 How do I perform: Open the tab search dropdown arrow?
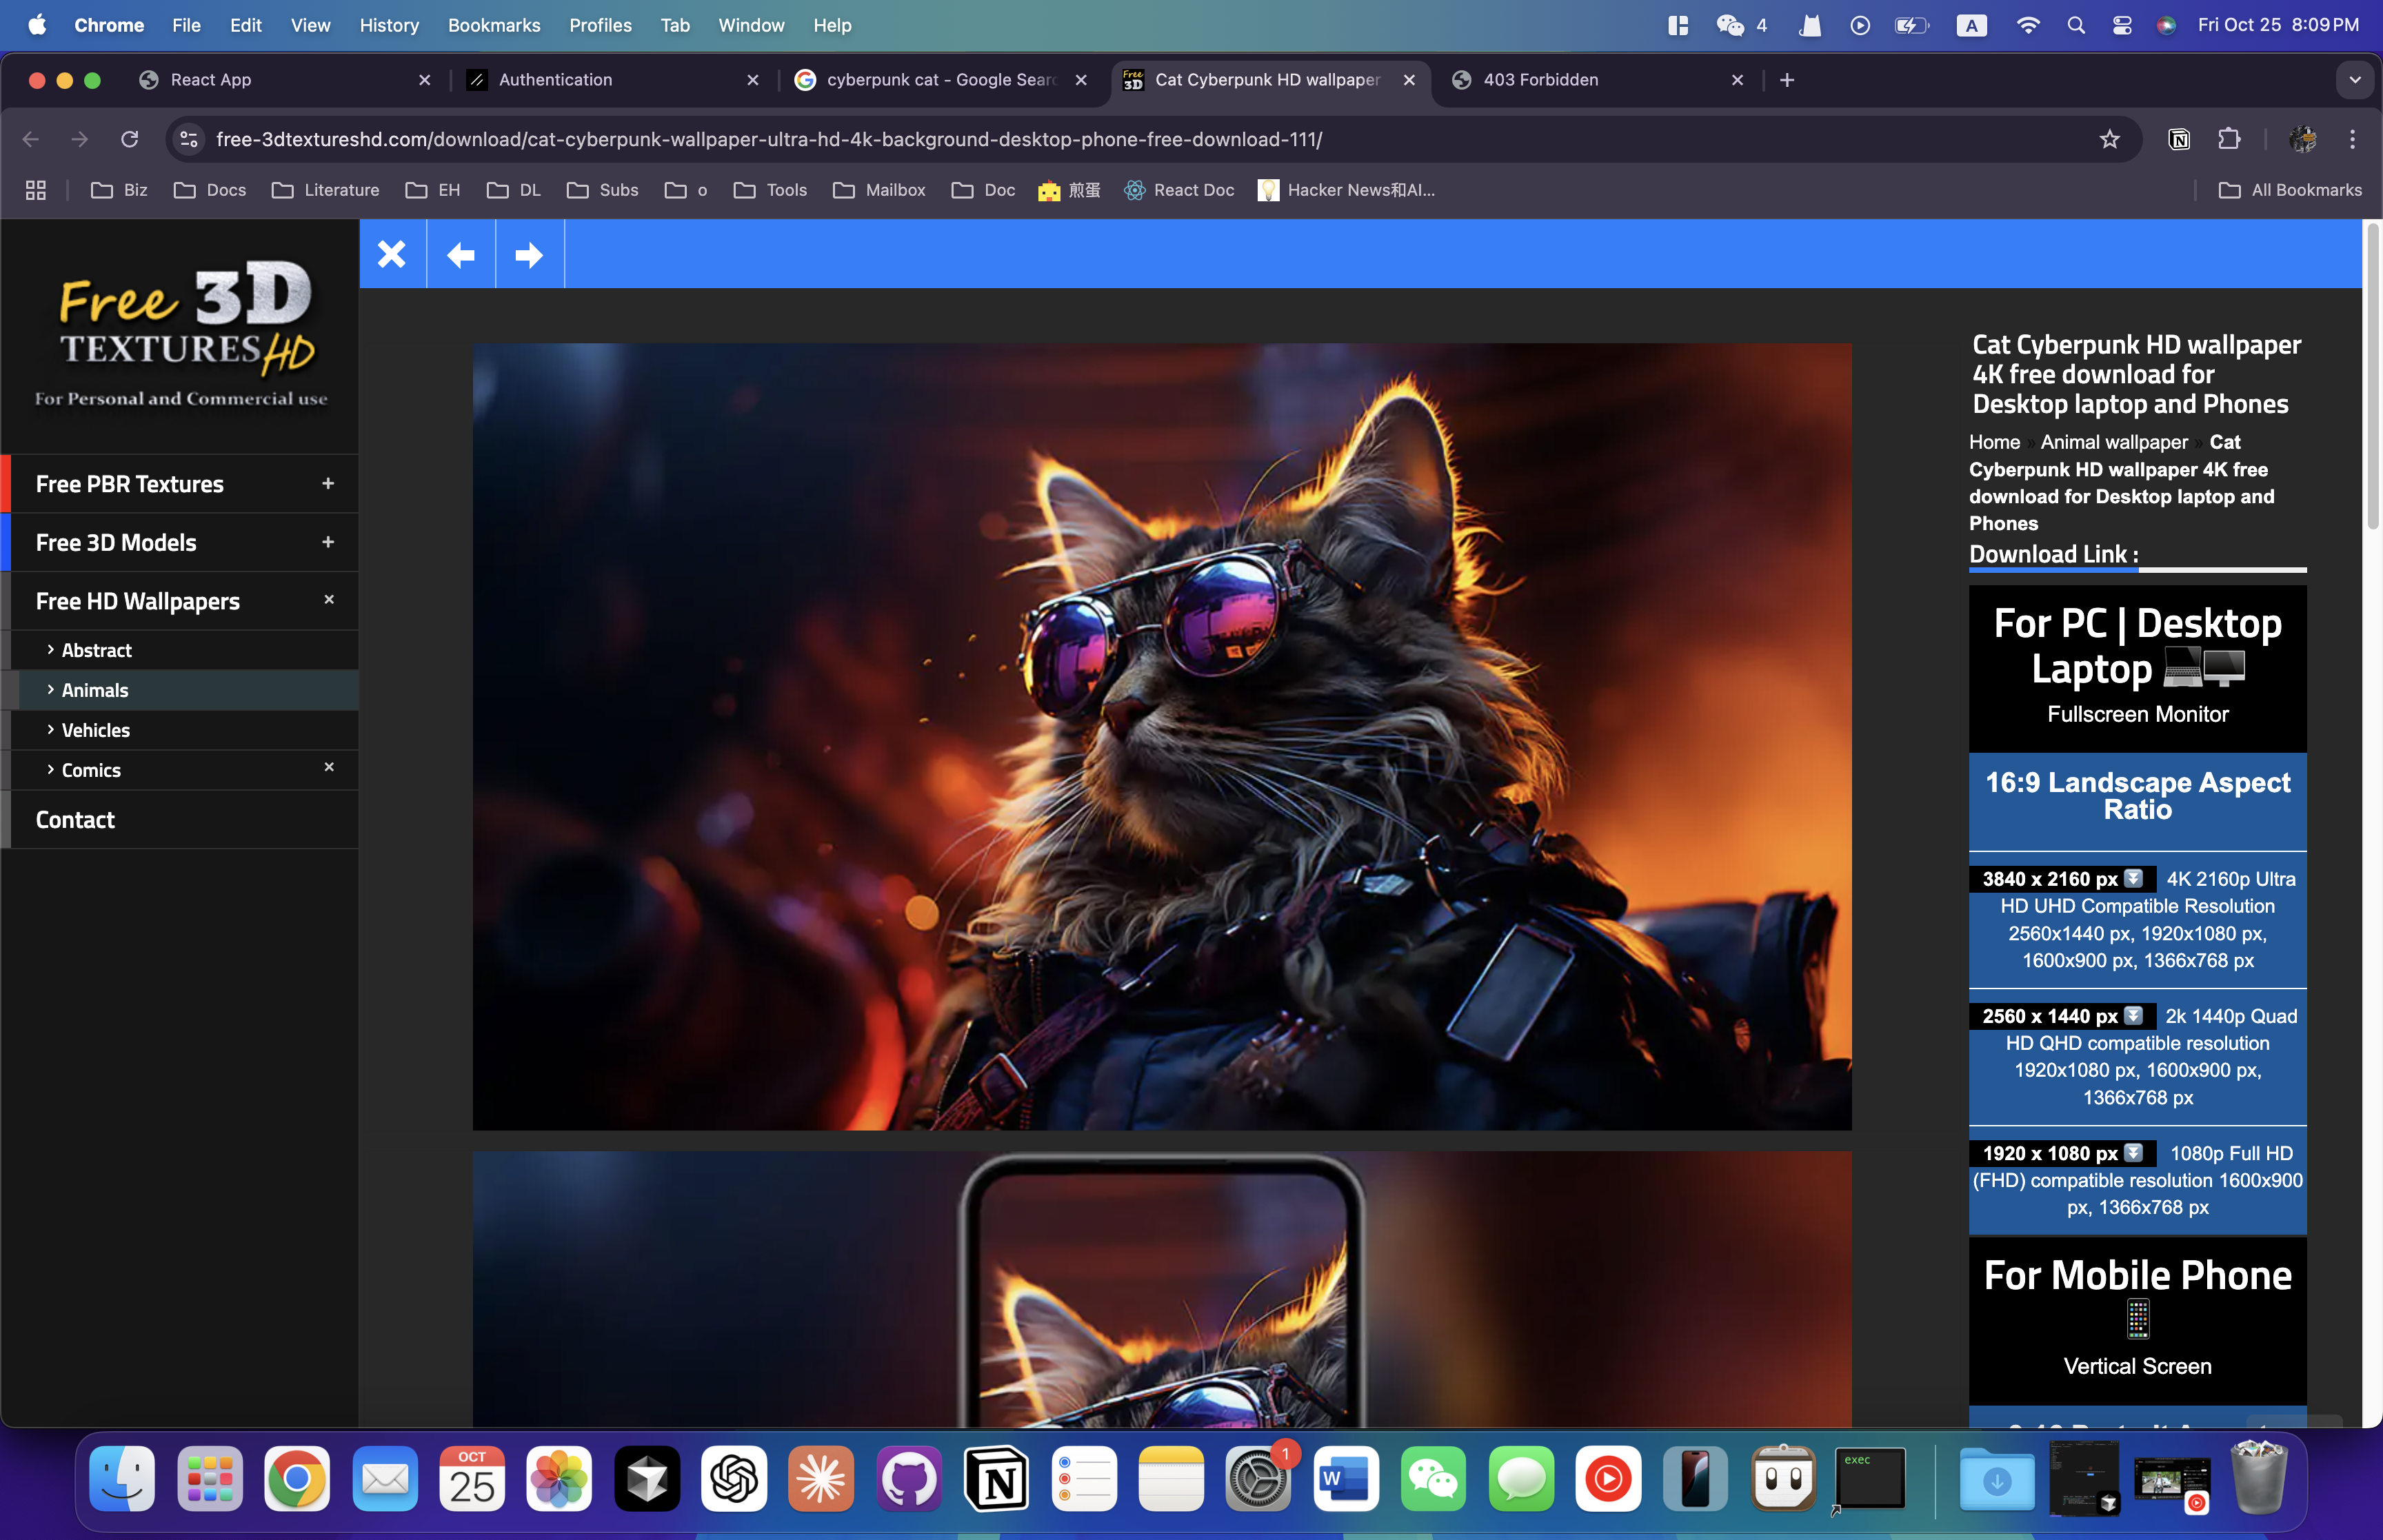[x=2354, y=80]
